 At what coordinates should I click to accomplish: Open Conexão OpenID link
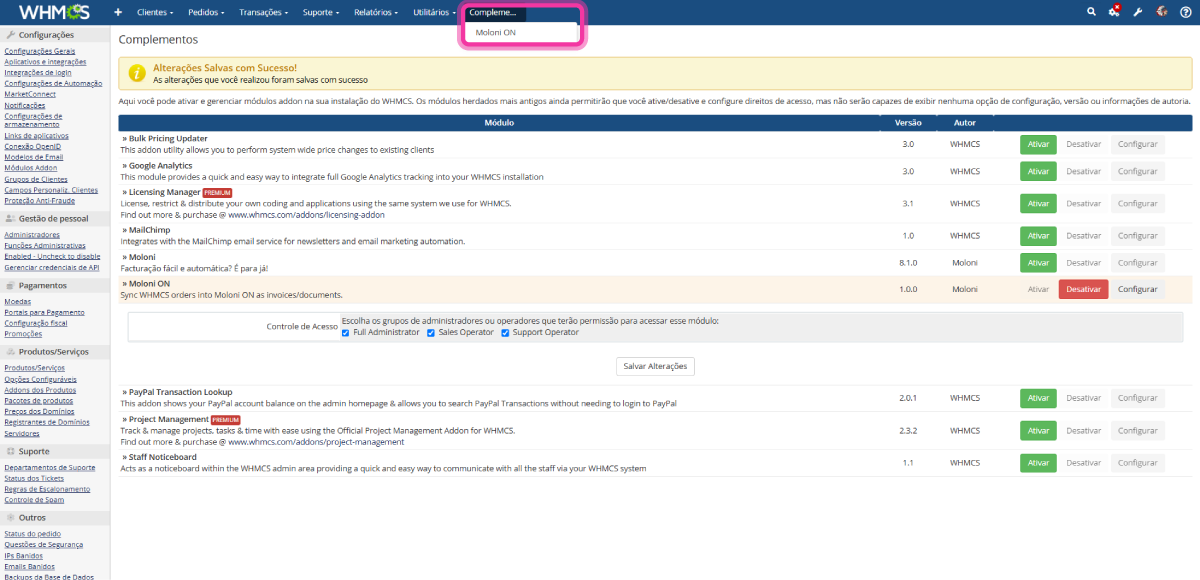[32, 146]
